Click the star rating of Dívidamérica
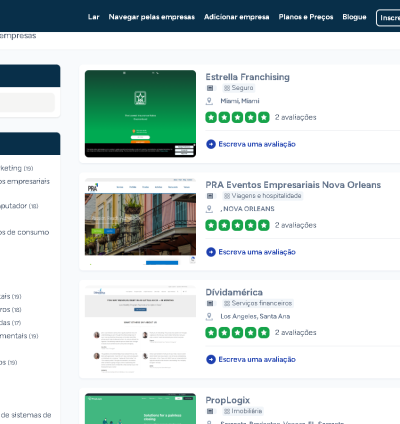Screen dimensions: 400x424 point(237,333)
